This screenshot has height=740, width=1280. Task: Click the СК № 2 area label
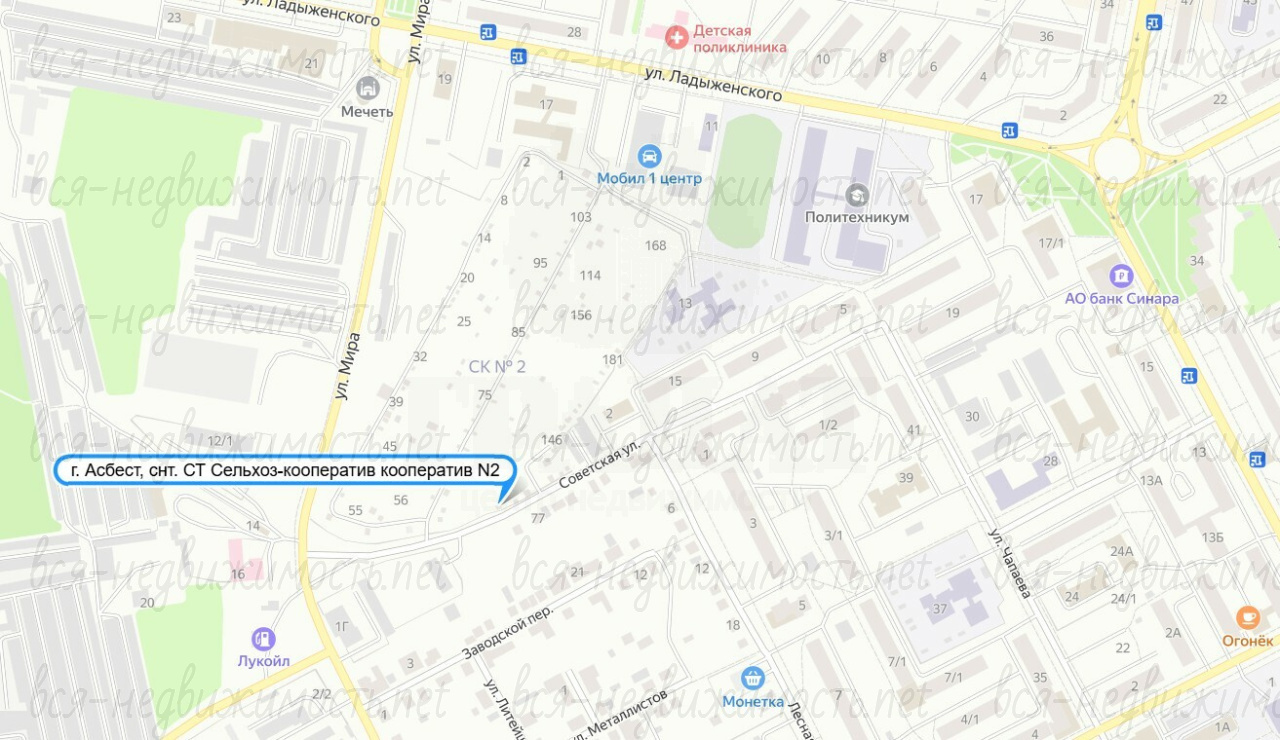point(497,367)
